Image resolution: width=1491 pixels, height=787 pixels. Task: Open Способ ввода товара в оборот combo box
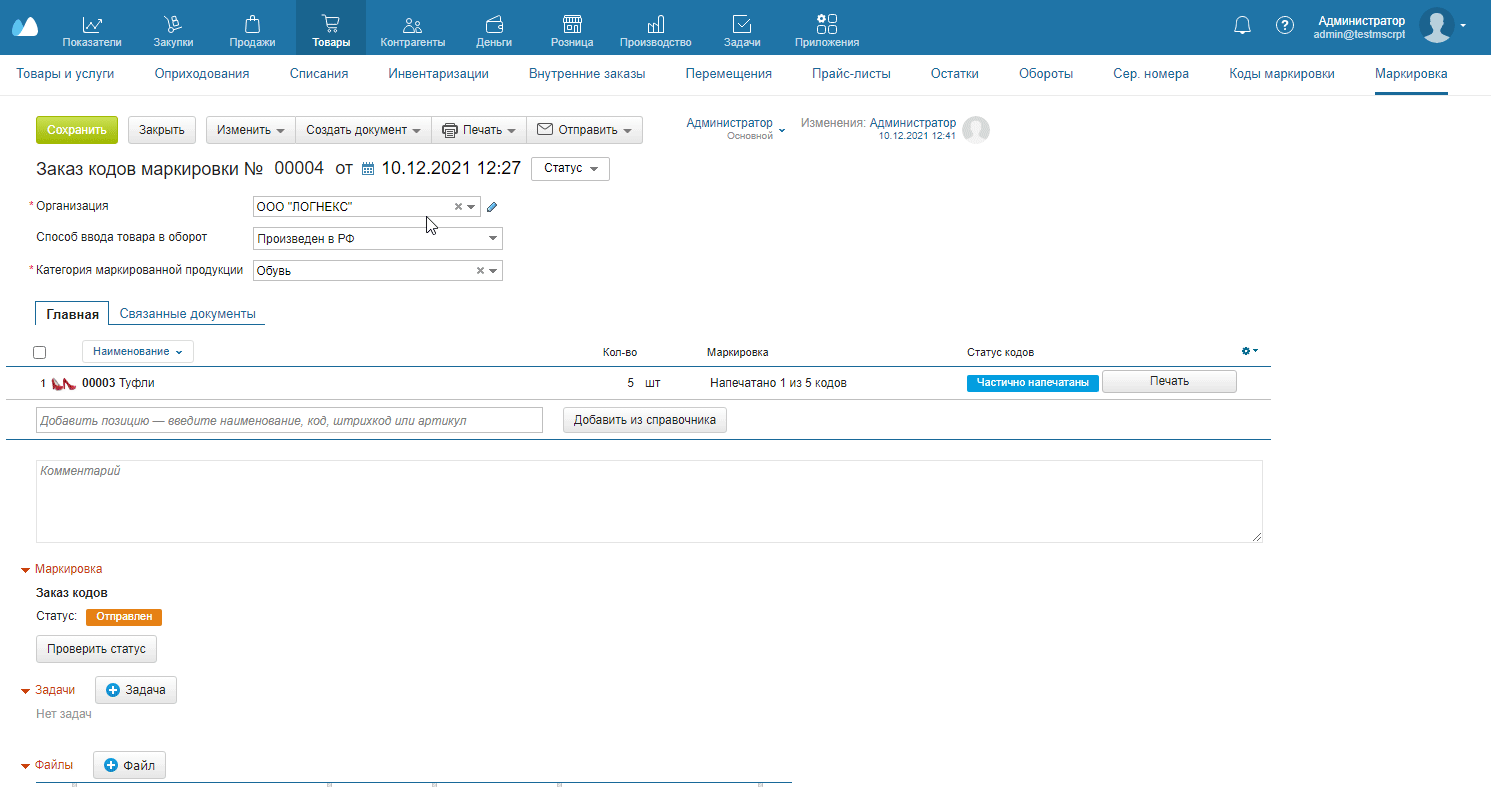pos(377,239)
